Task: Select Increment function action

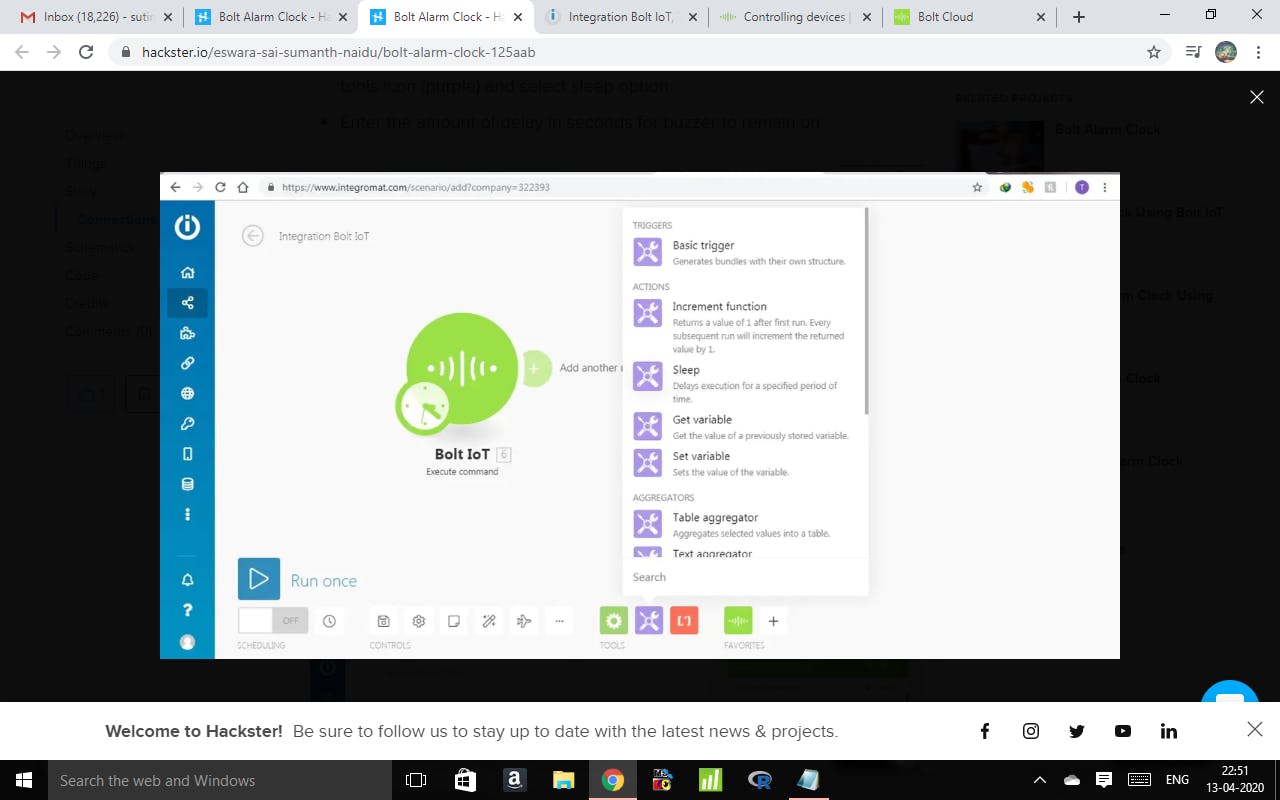Action: (744, 327)
